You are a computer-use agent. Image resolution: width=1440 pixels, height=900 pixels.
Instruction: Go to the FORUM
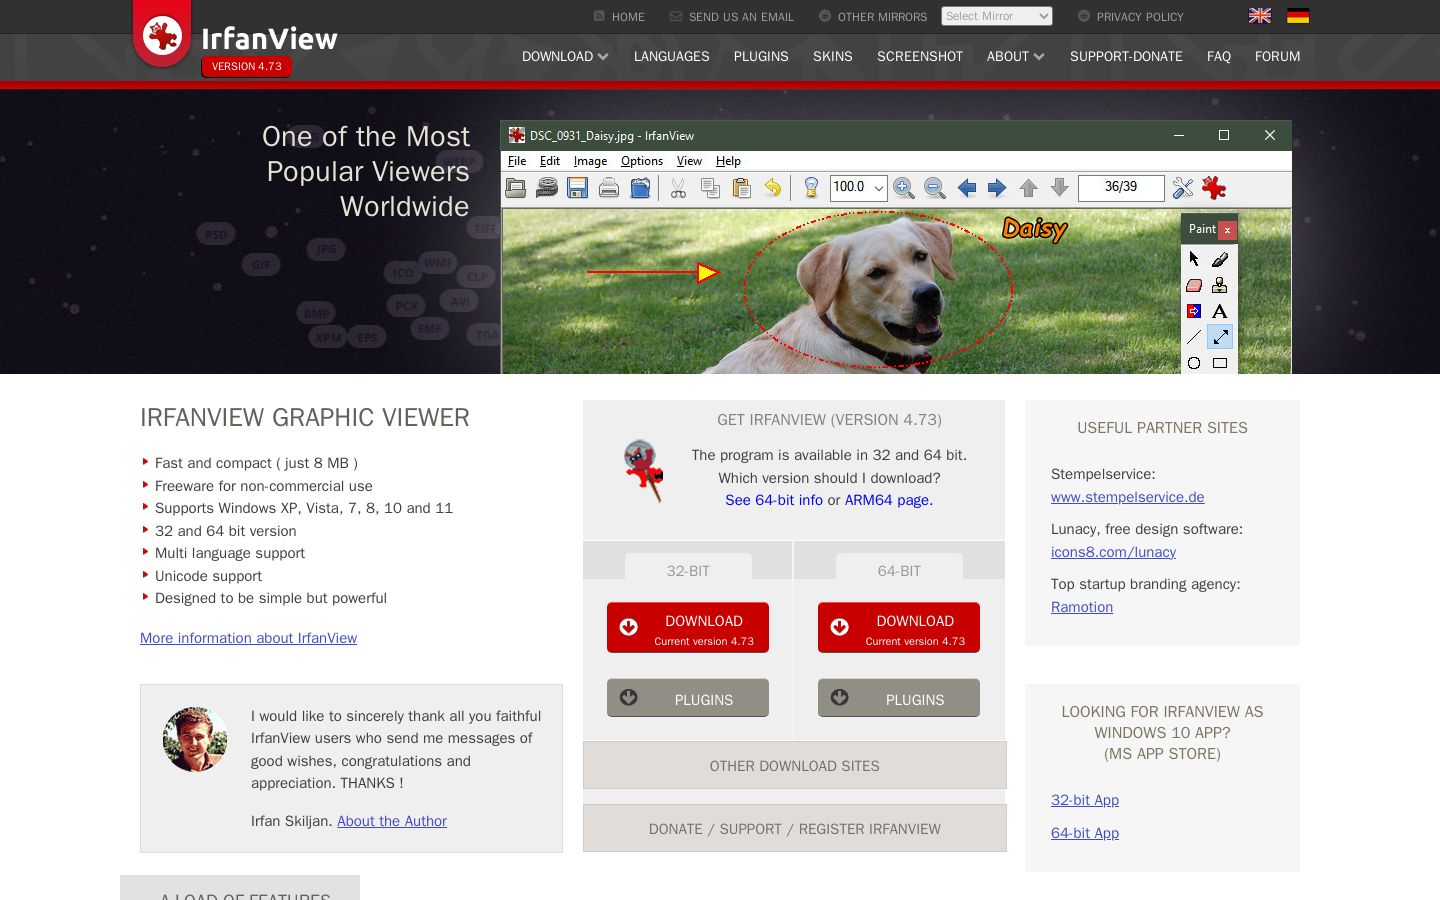point(1278,57)
